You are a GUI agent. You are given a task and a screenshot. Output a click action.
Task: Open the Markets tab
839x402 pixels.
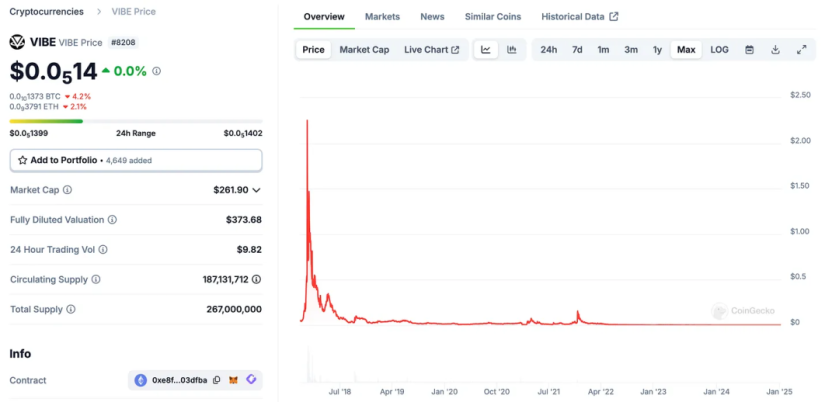coord(382,17)
